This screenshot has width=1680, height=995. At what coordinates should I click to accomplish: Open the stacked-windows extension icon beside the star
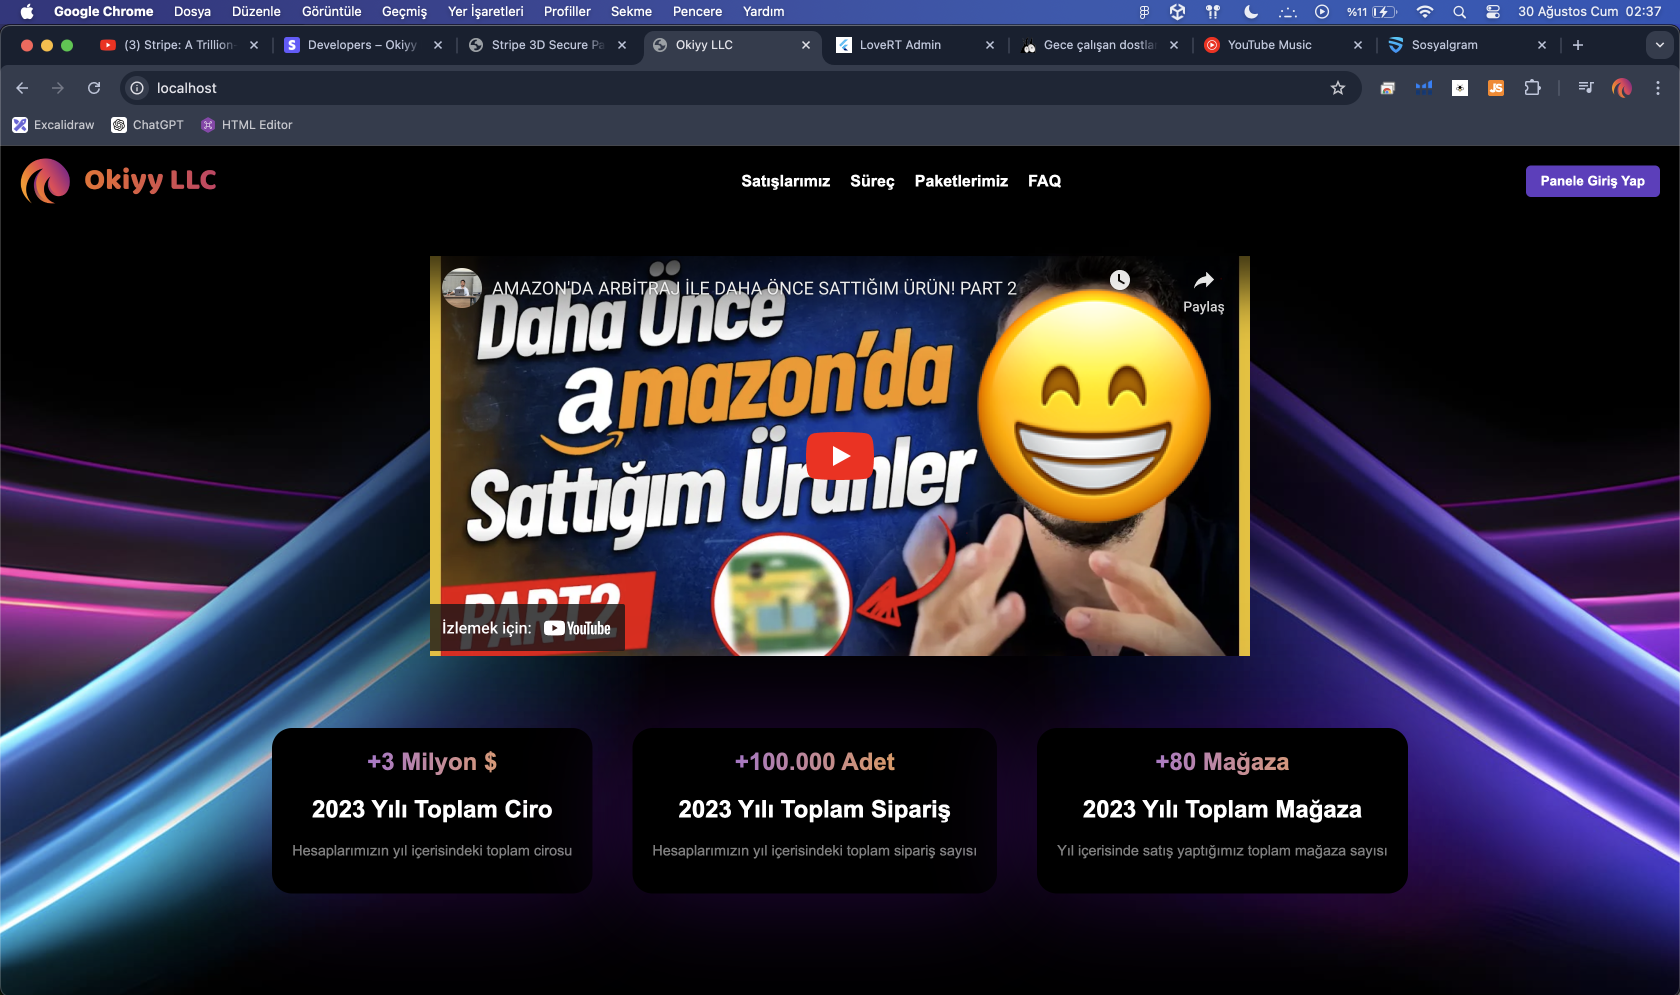(1387, 88)
